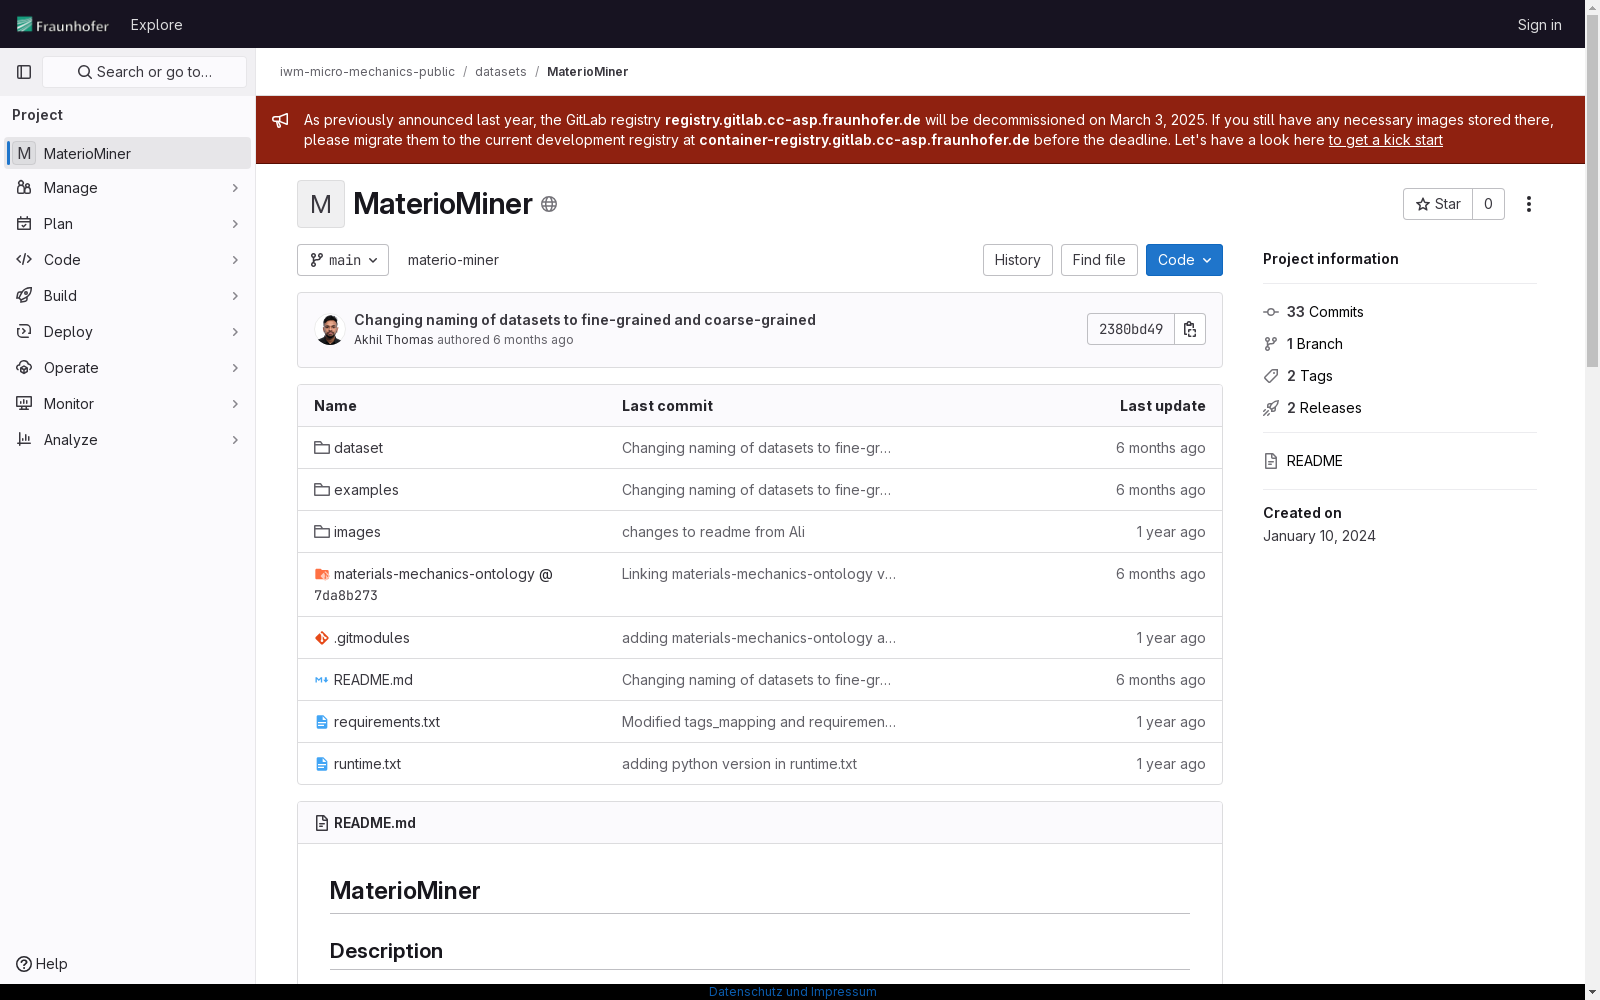Click the materials-mechanics-ontology submodule icon

coord(322,574)
